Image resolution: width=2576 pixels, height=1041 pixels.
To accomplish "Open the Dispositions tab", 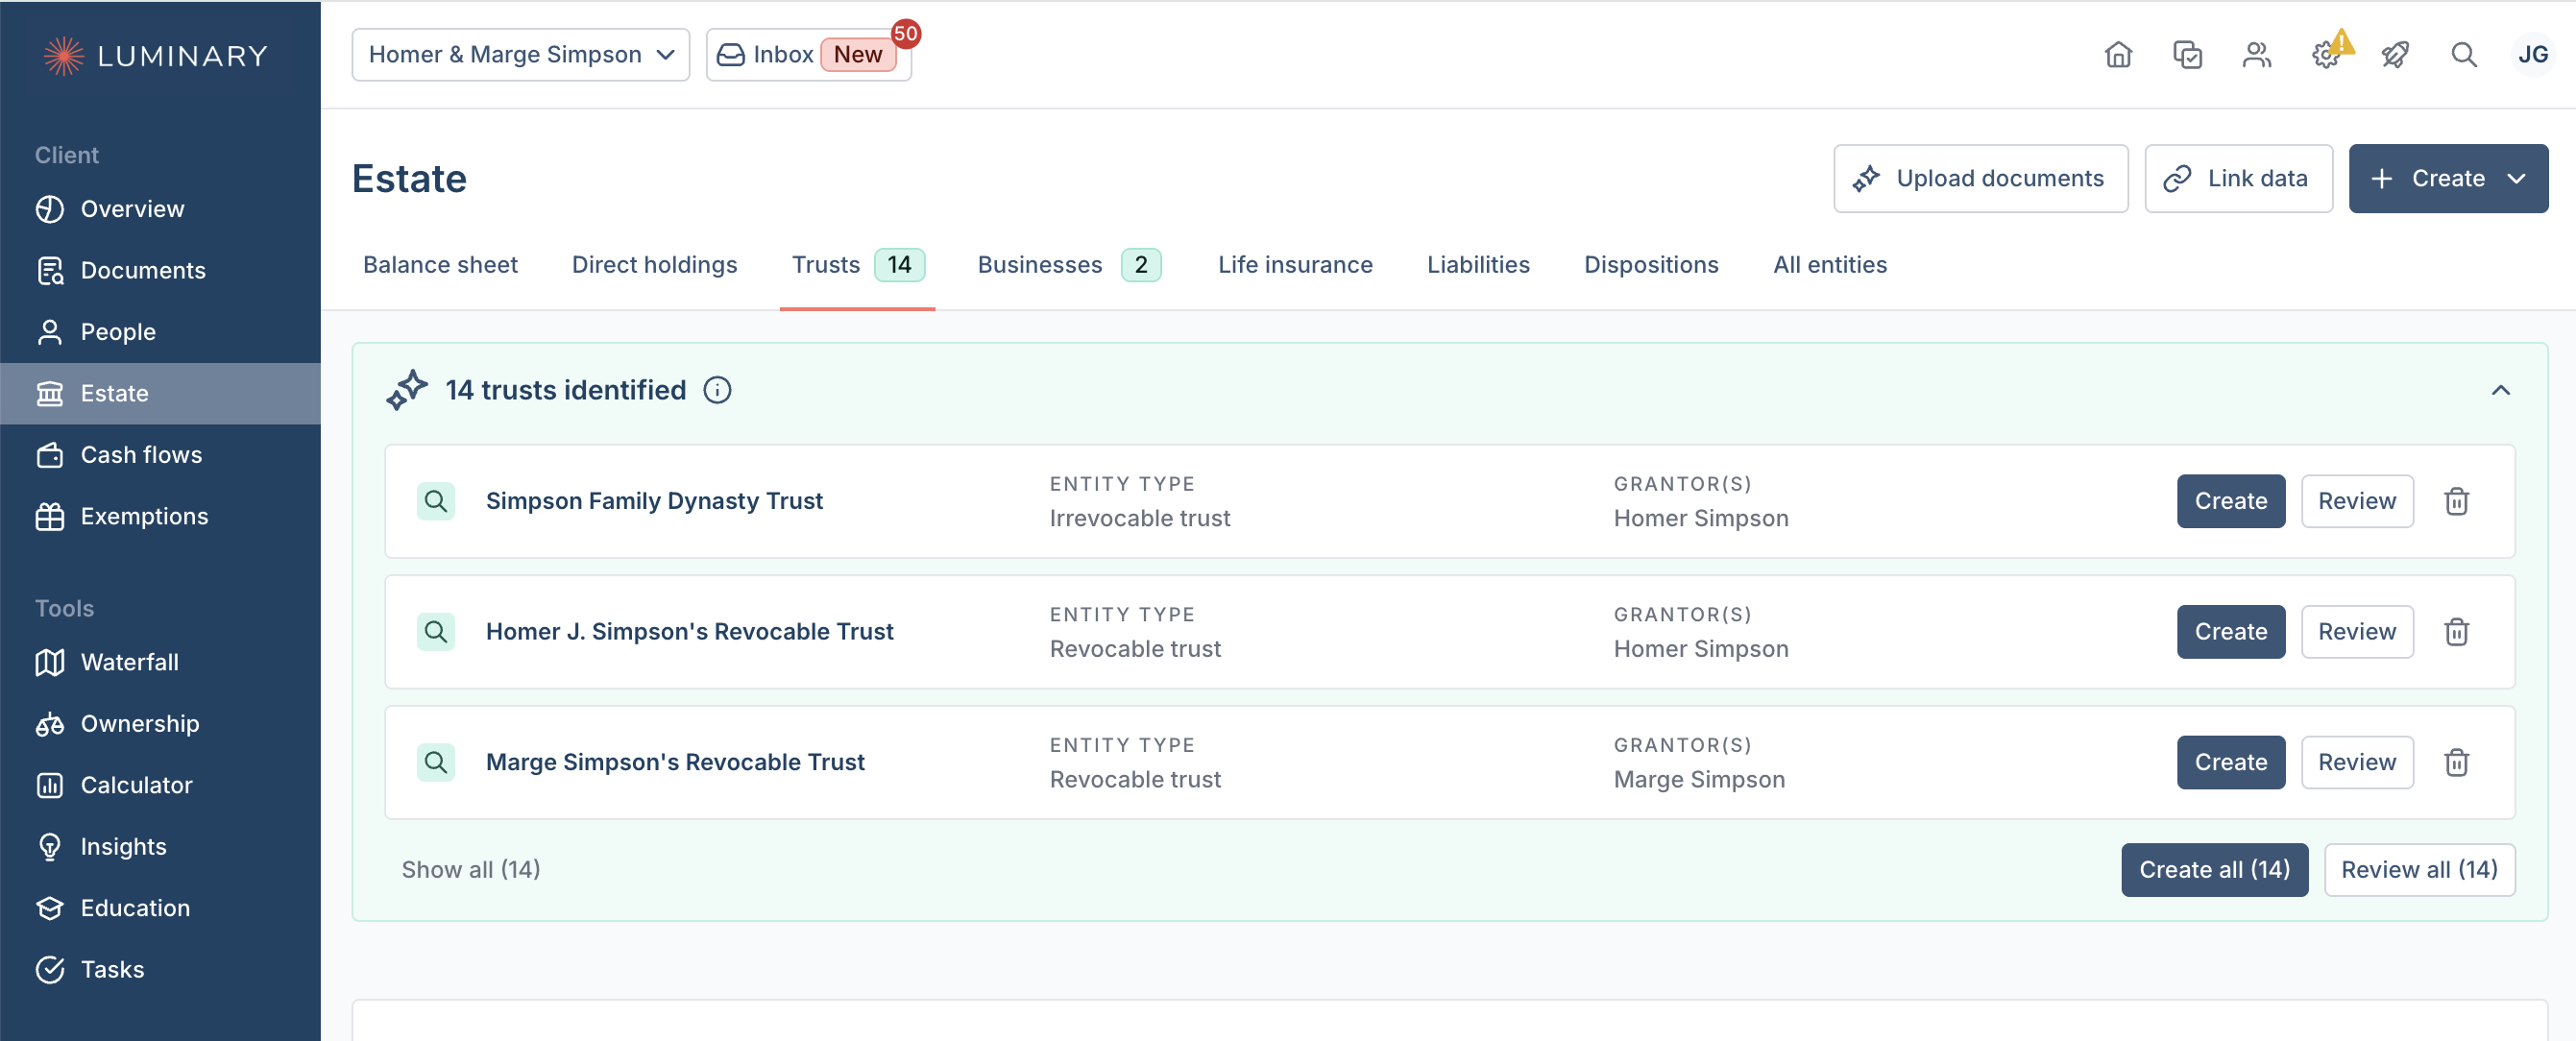I will click(1651, 265).
